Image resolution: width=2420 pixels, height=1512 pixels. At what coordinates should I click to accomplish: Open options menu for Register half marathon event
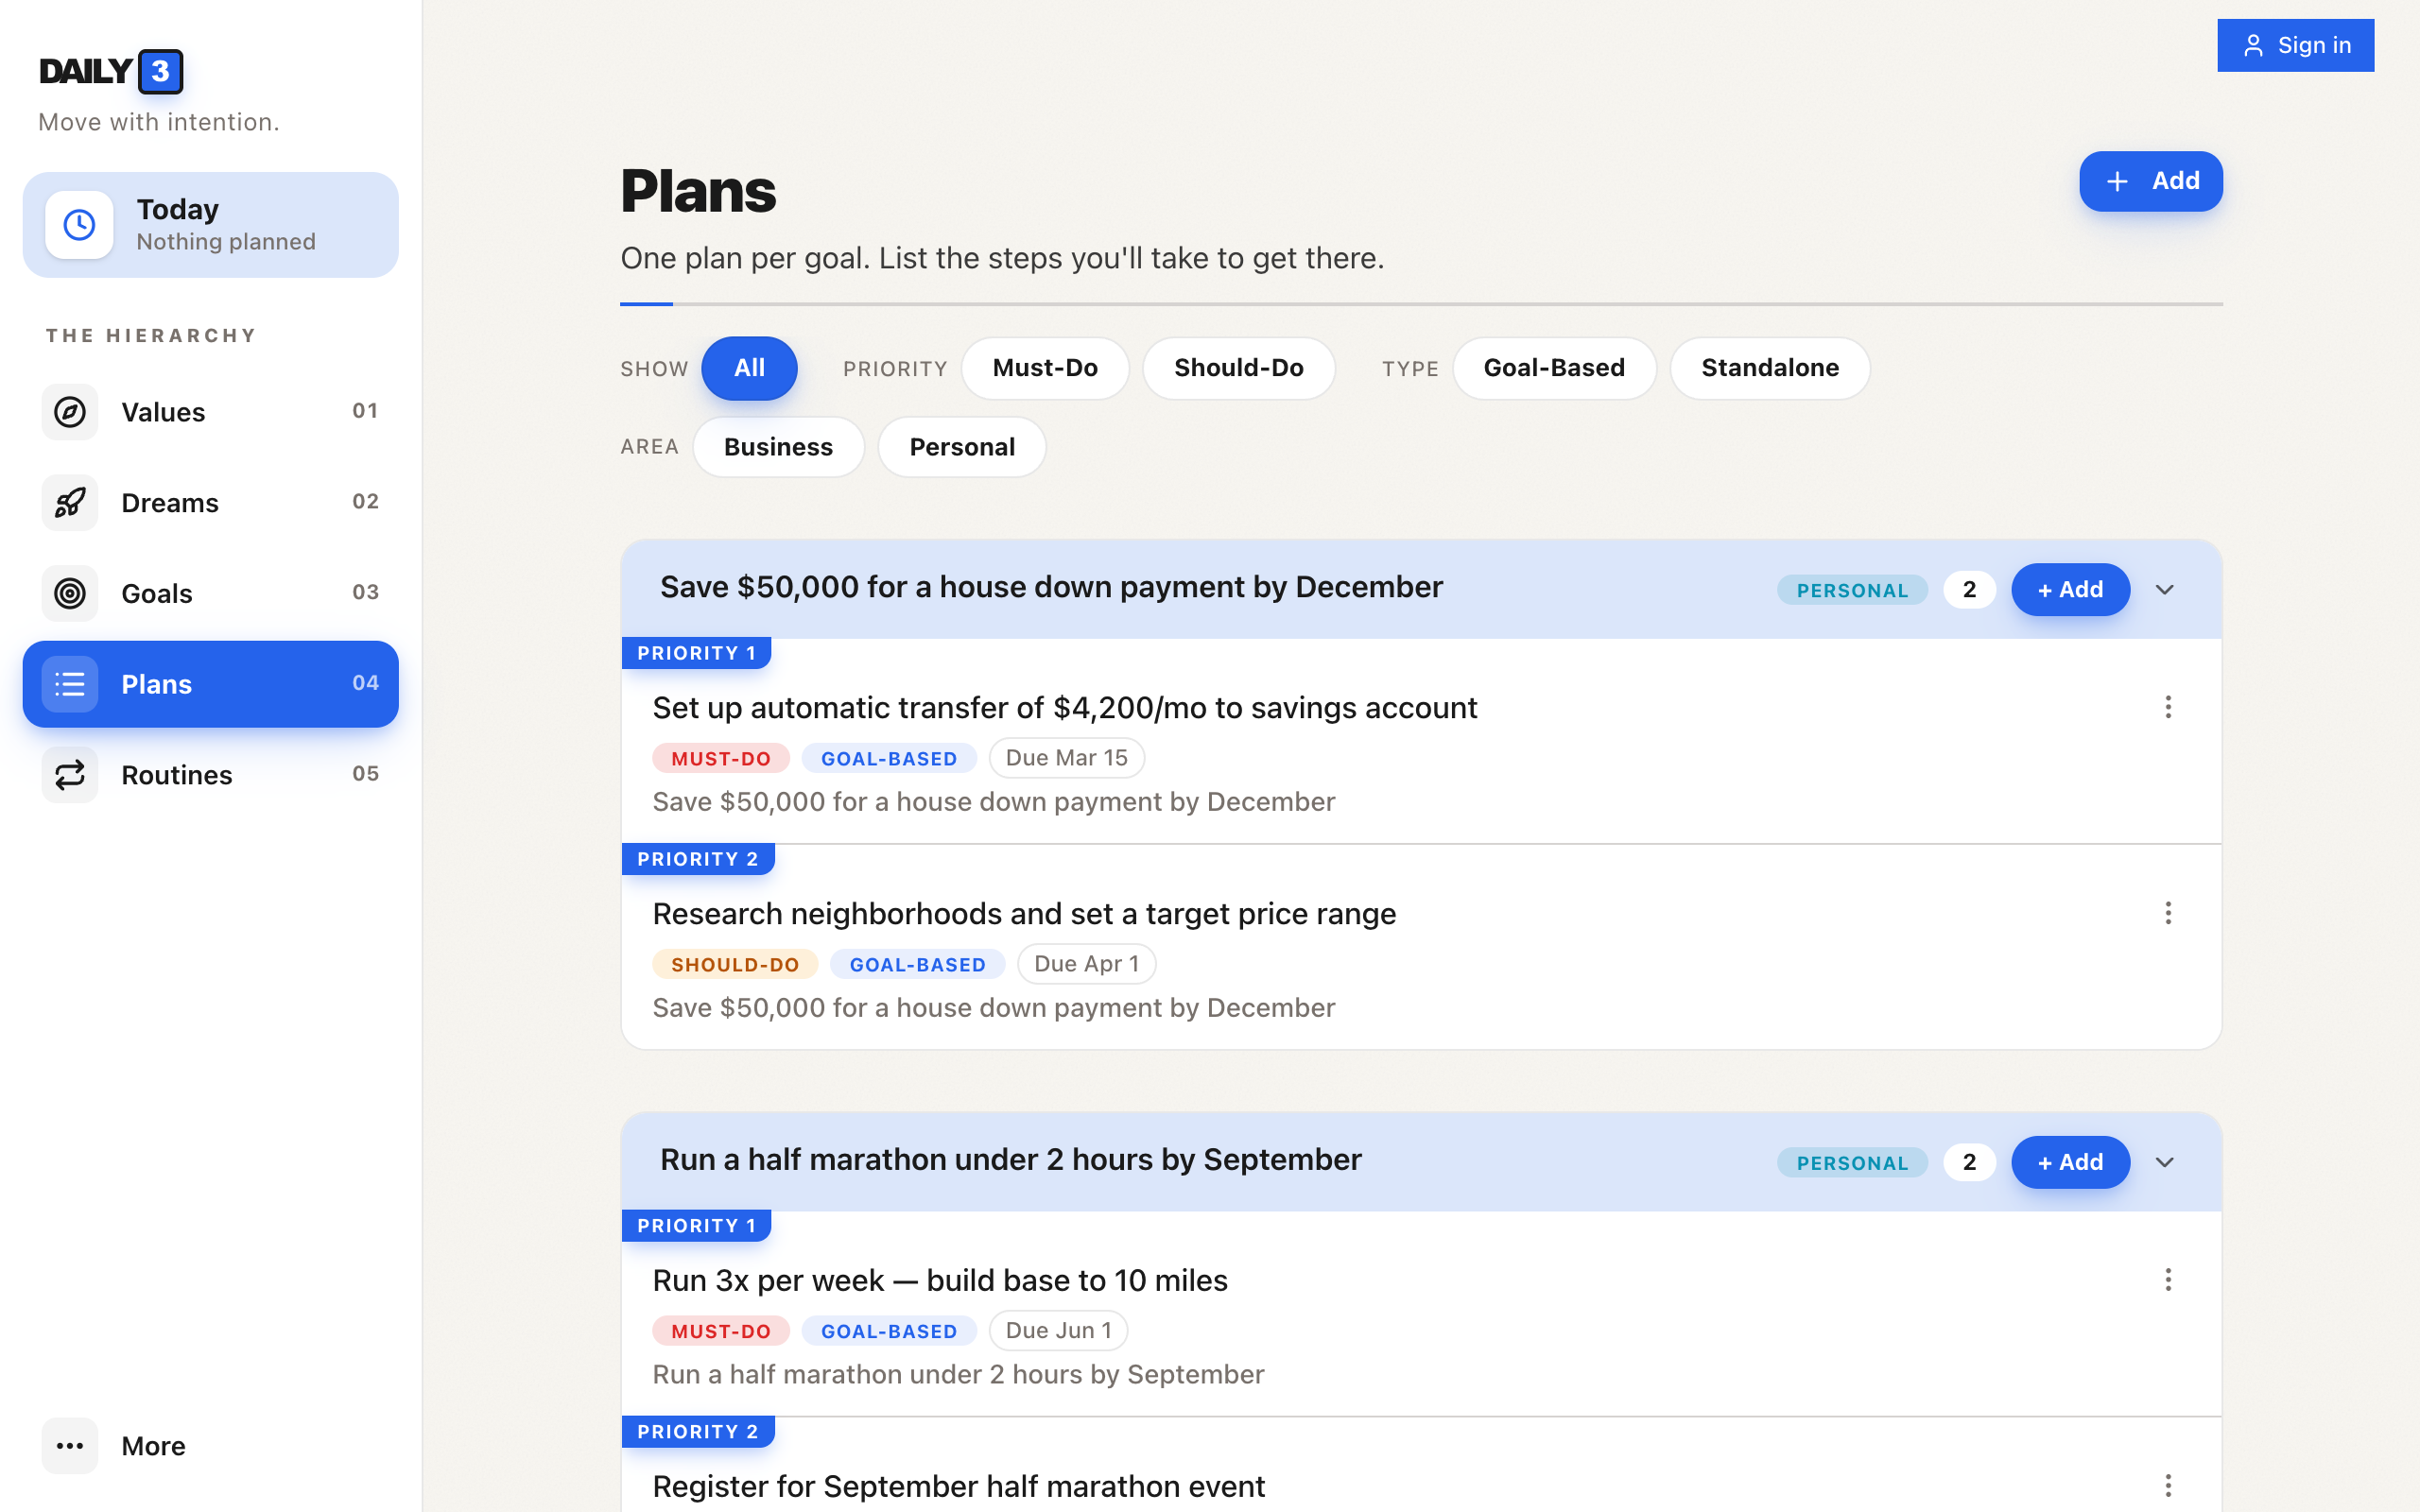pos(2168,1486)
